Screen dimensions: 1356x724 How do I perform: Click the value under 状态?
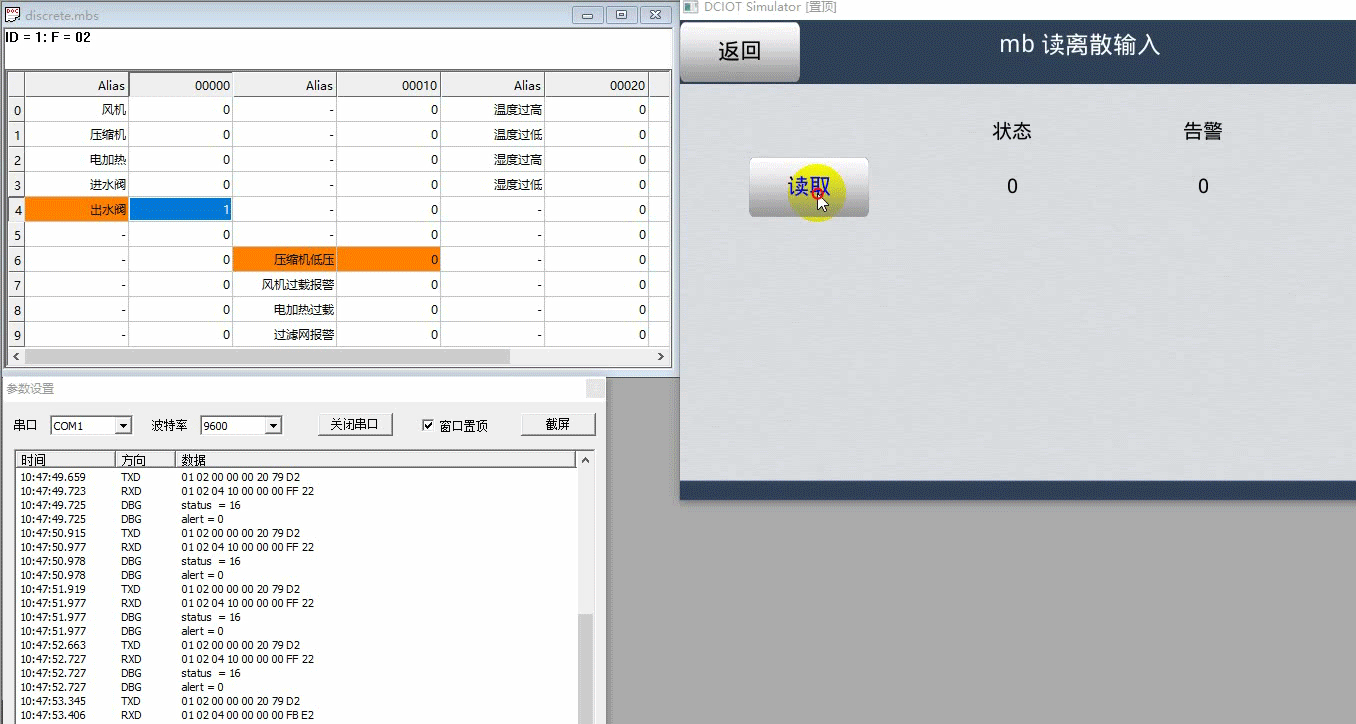tap(1012, 186)
